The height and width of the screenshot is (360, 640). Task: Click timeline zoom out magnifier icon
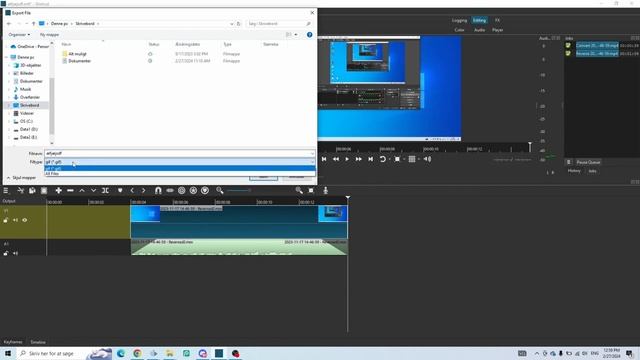pos(220,190)
